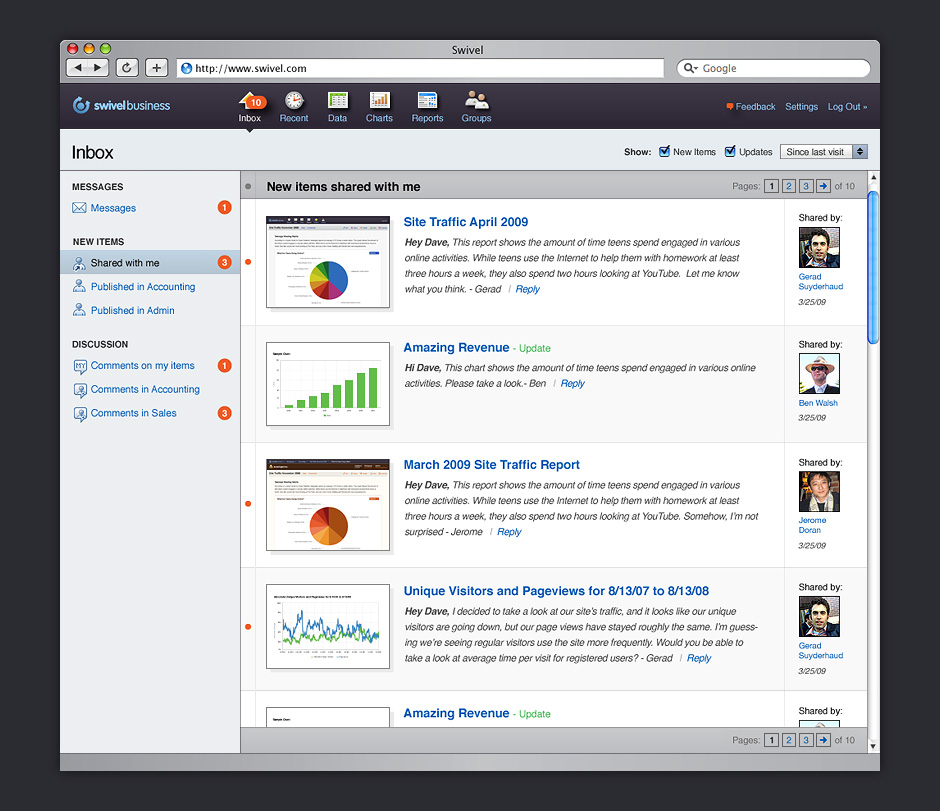Image resolution: width=940 pixels, height=811 pixels.
Task: Select Comments in Sales in sidebar
Action: [x=133, y=413]
